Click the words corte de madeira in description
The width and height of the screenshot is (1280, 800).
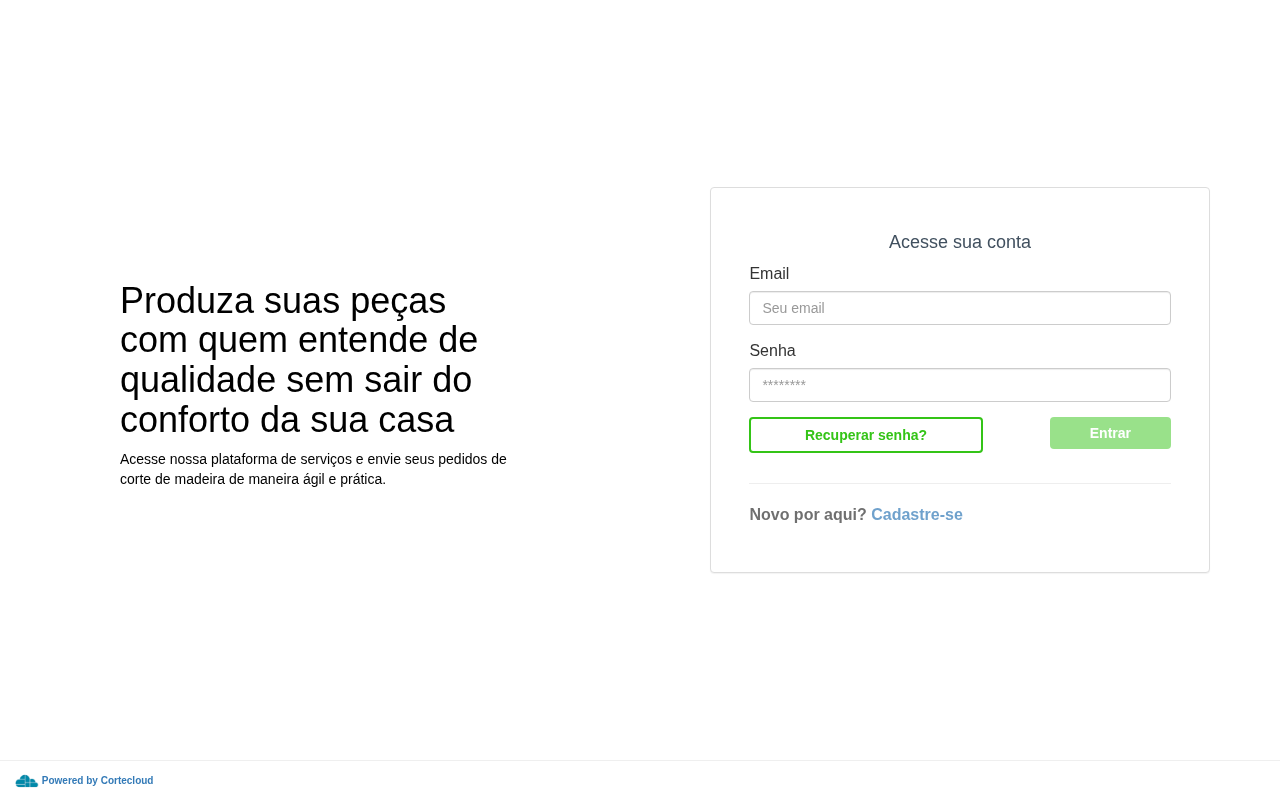172,479
